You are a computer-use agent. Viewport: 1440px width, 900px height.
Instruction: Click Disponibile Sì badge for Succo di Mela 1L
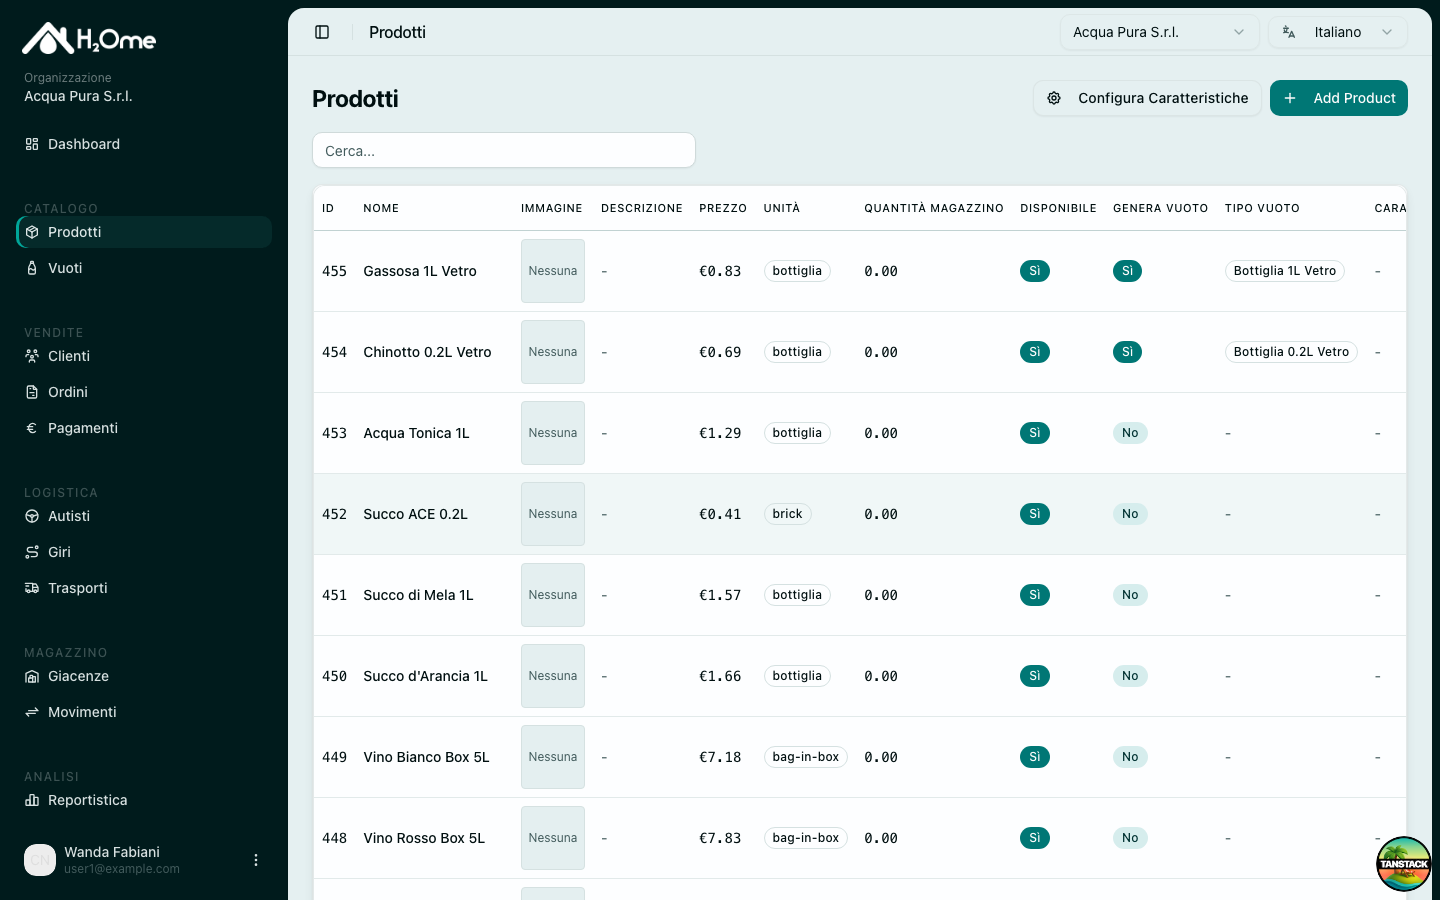click(1035, 595)
